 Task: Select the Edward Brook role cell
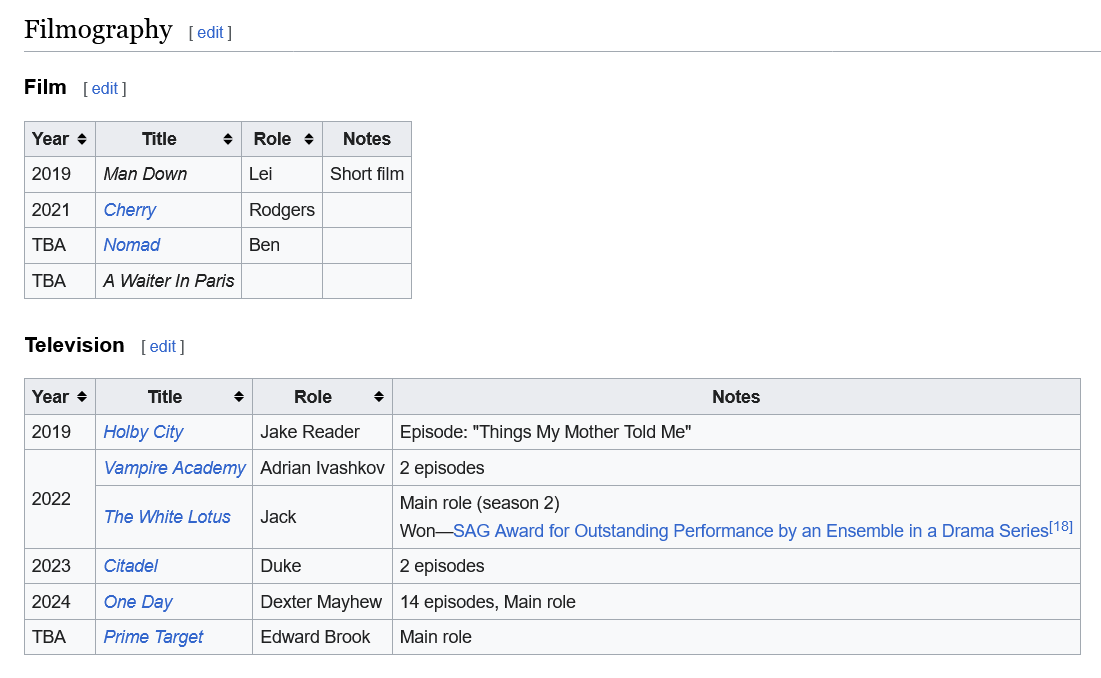322,637
